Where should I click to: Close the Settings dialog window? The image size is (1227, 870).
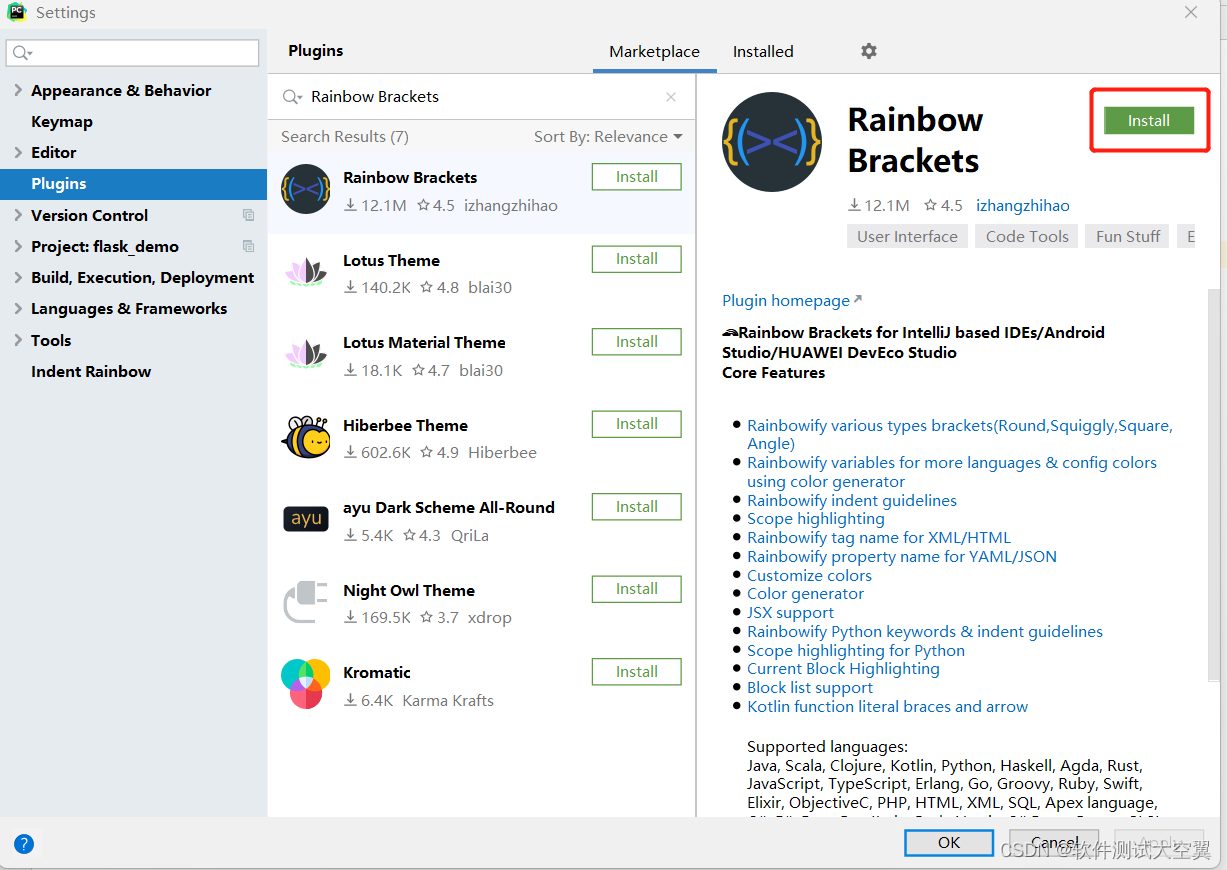point(1191,13)
